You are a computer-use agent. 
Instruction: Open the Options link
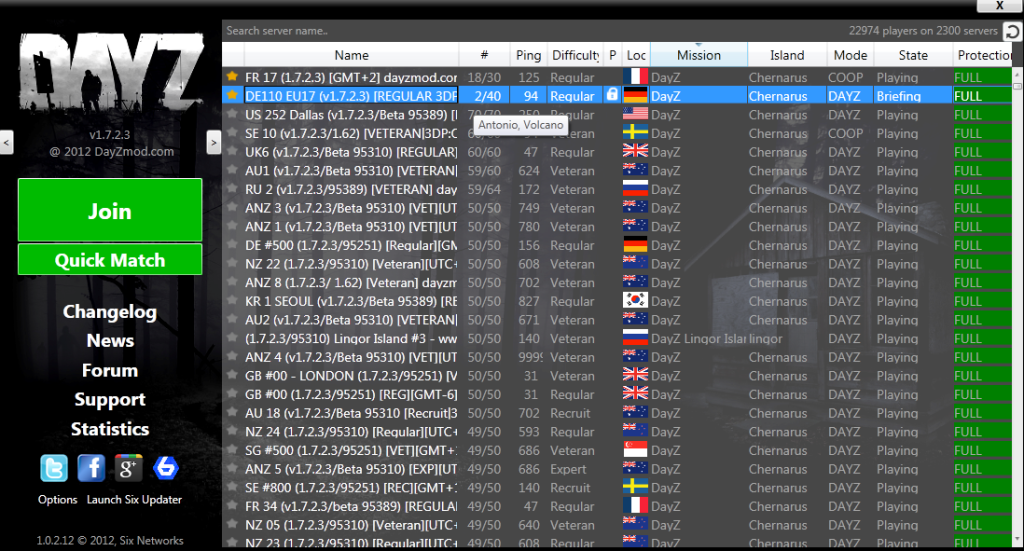(58, 499)
